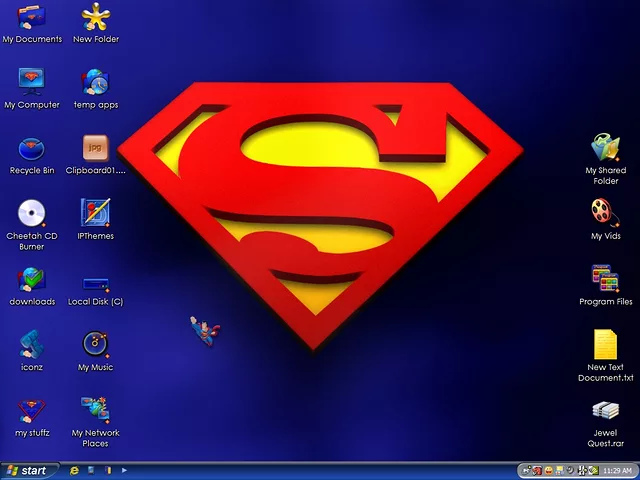Open the temp apps folder icon
640x480 pixels.
[95, 82]
